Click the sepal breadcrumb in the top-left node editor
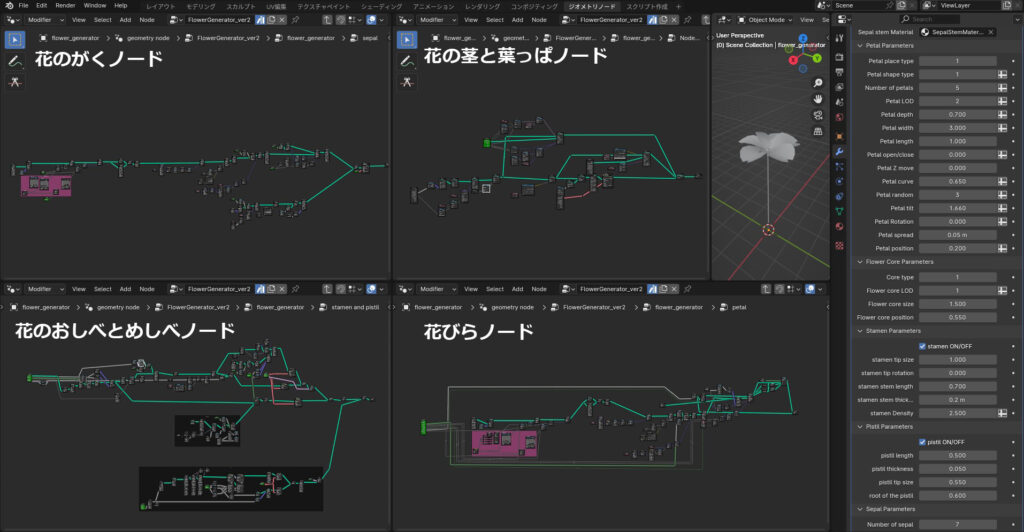 (370, 38)
